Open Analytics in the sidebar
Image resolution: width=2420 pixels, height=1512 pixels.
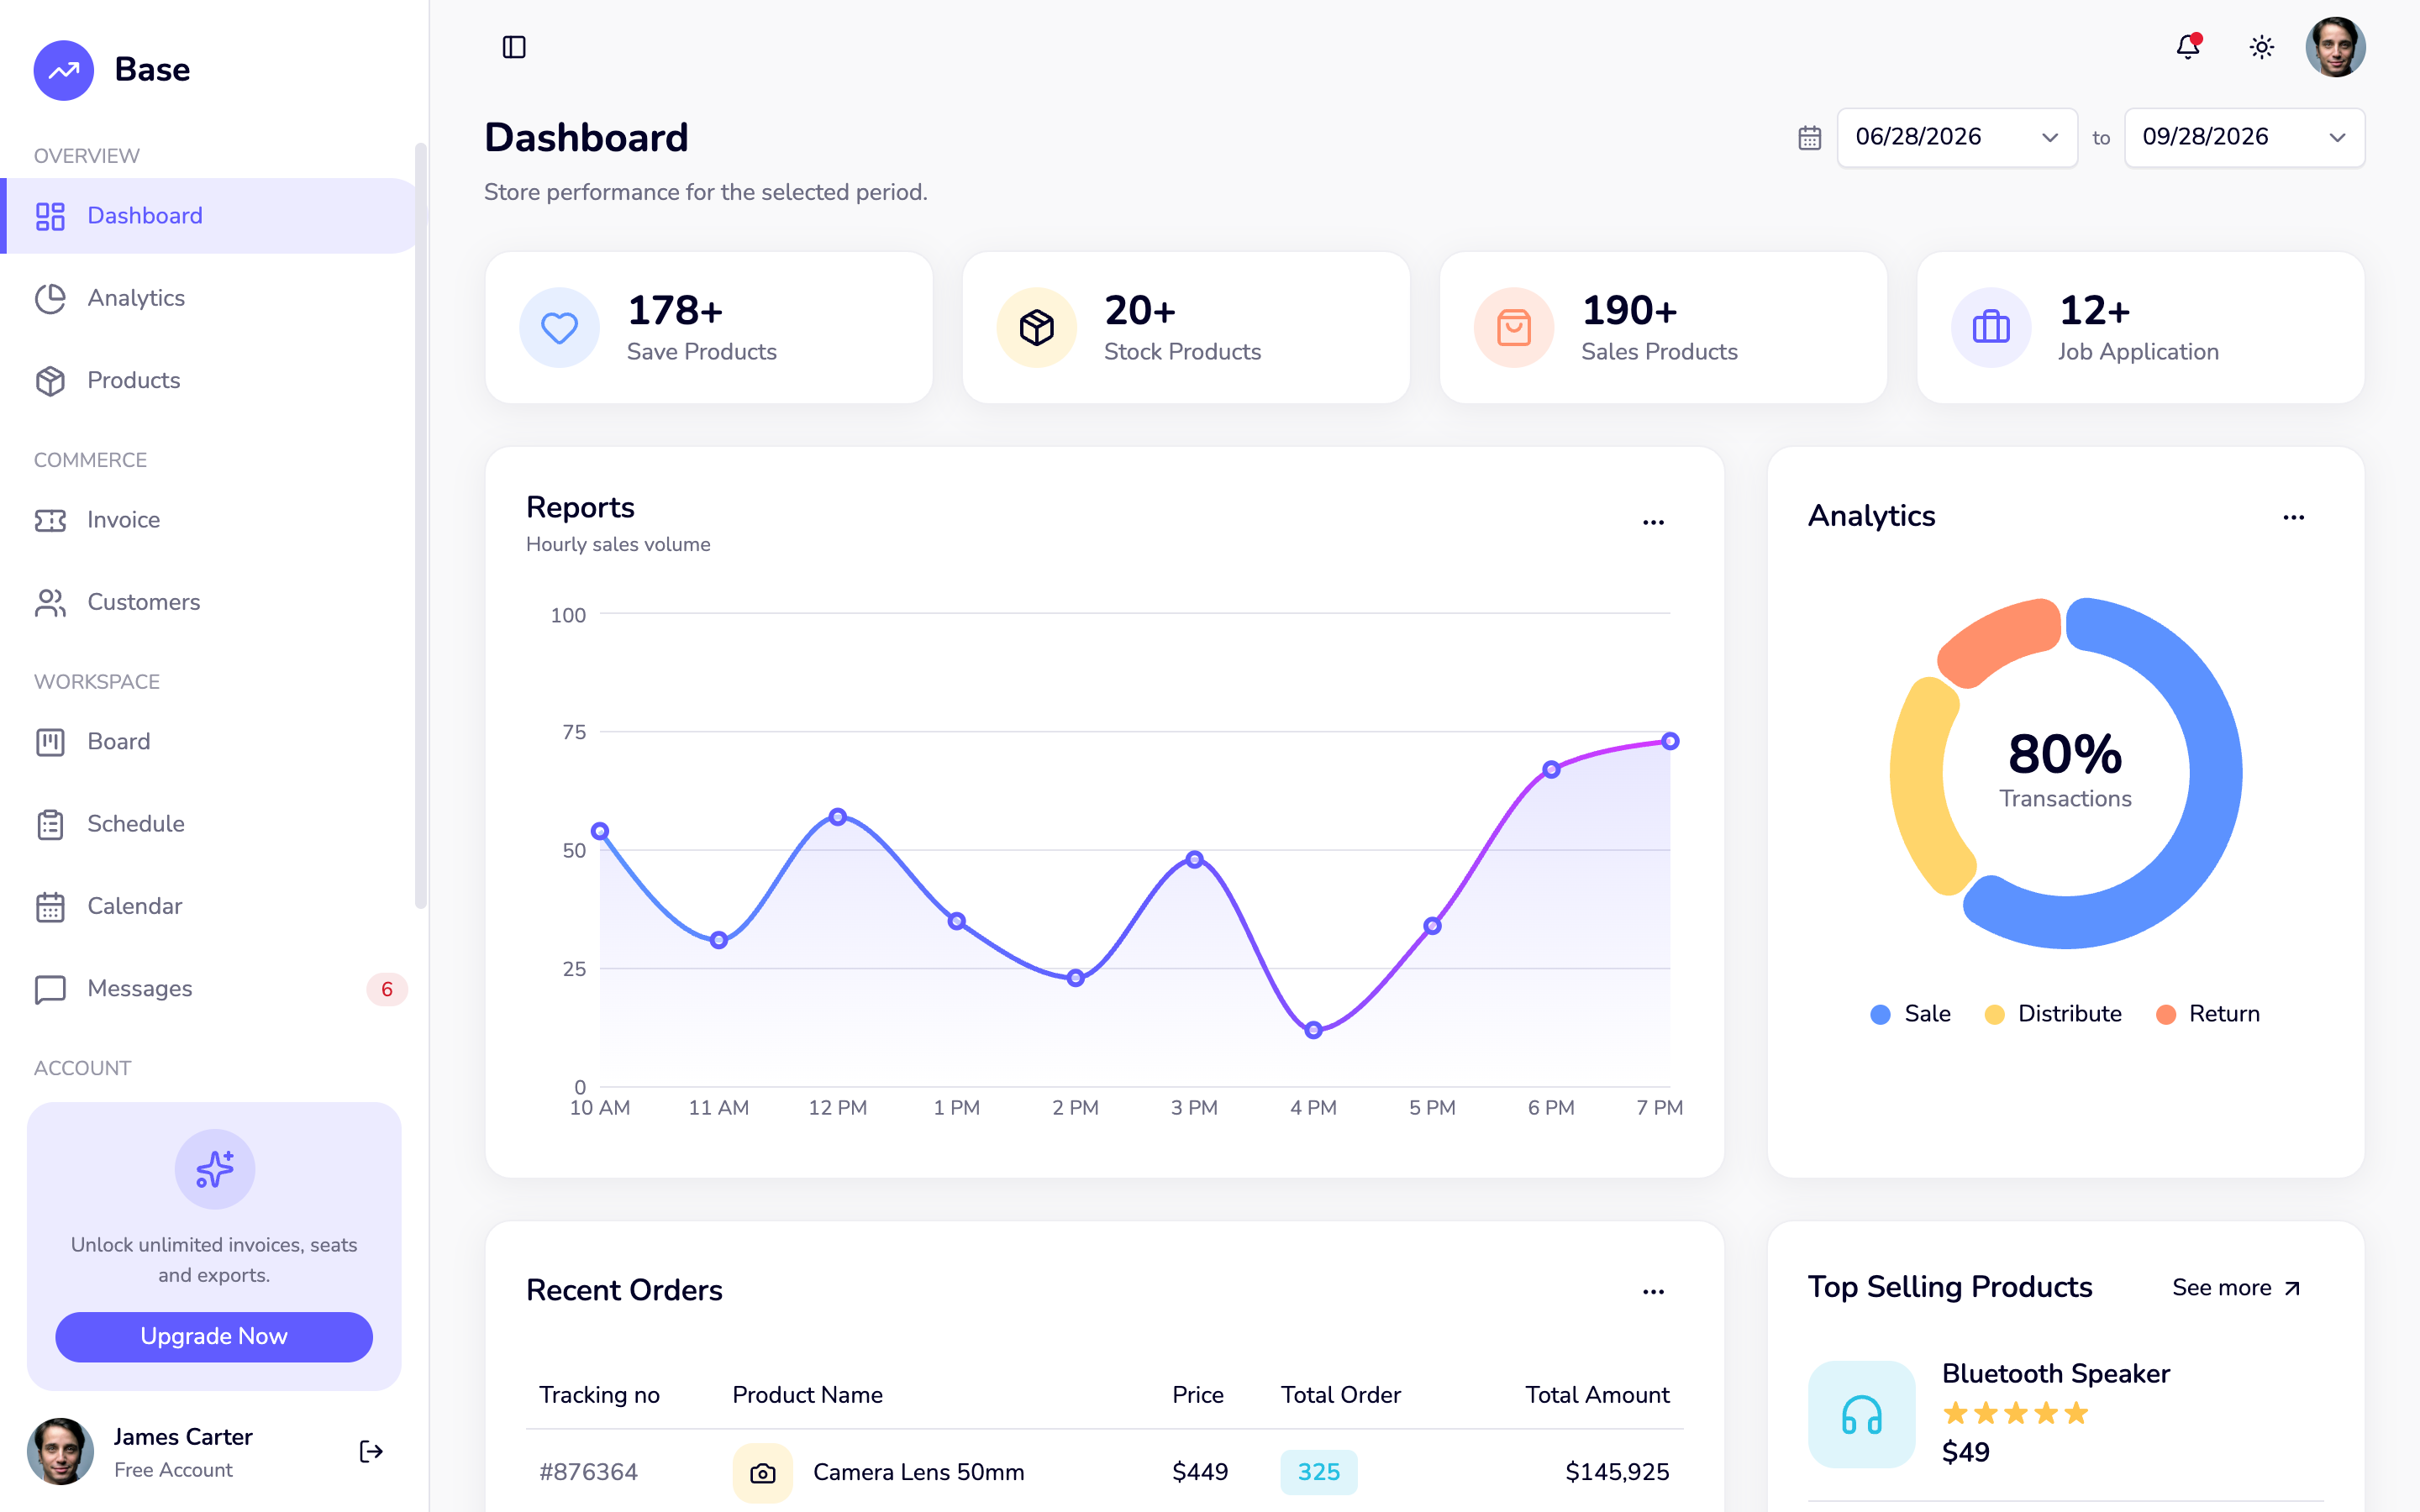(x=209, y=298)
